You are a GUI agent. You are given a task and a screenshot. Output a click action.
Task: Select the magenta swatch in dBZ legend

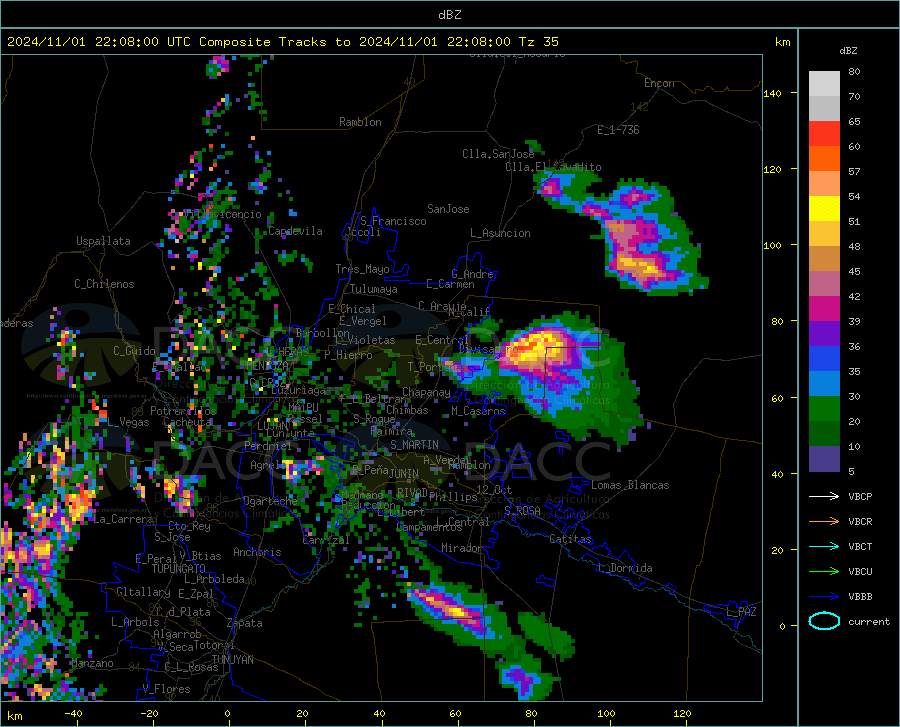824,309
